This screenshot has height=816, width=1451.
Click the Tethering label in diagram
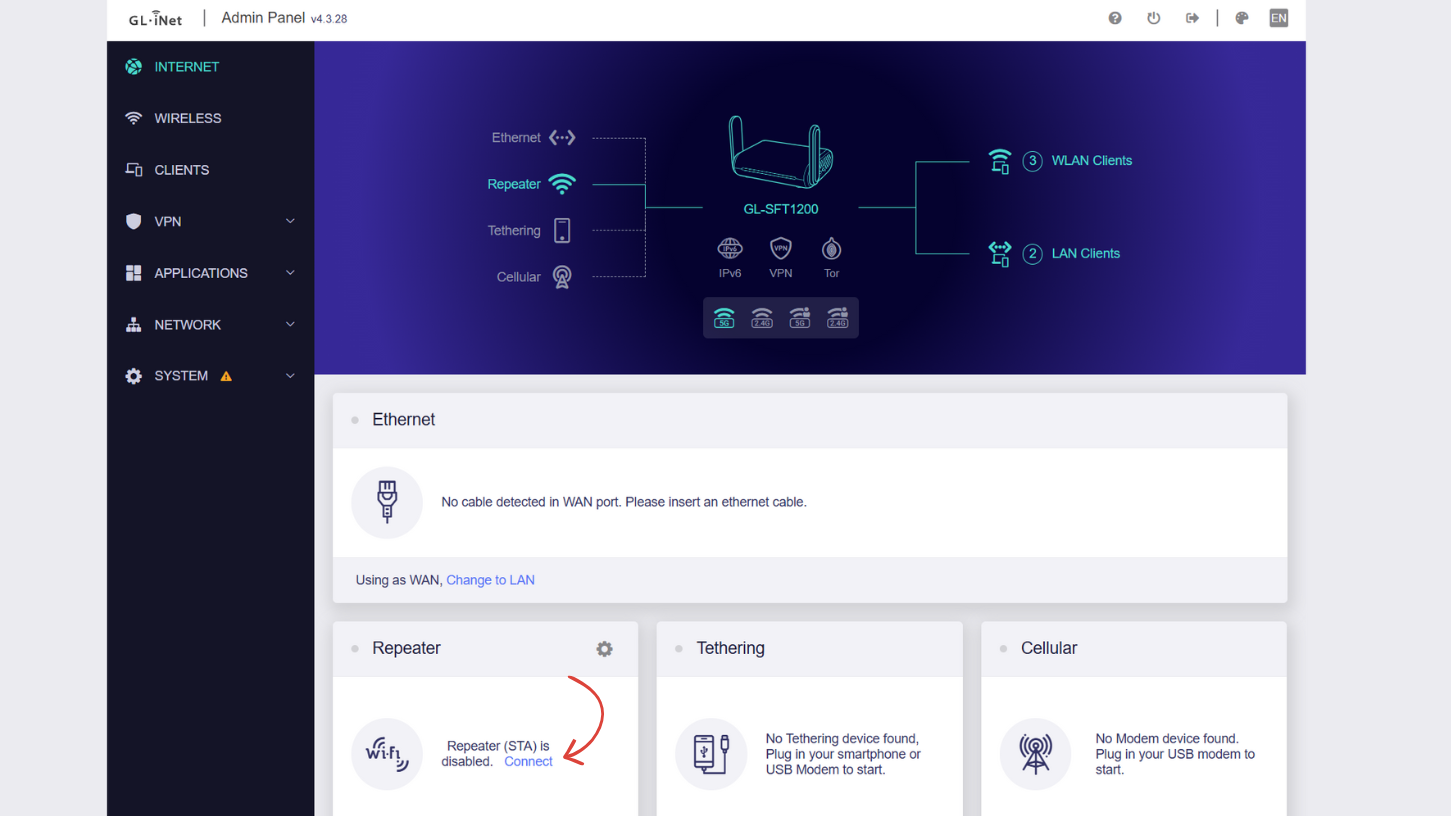click(x=514, y=231)
